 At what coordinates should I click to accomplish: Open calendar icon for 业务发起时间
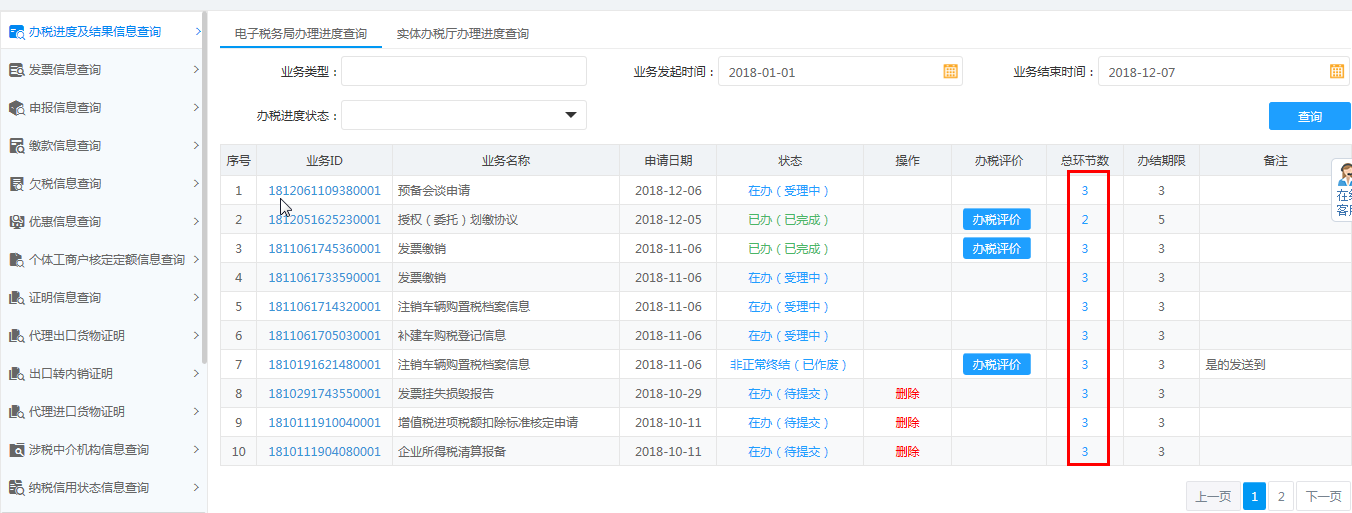pyautogui.click(x=950, y=72)
